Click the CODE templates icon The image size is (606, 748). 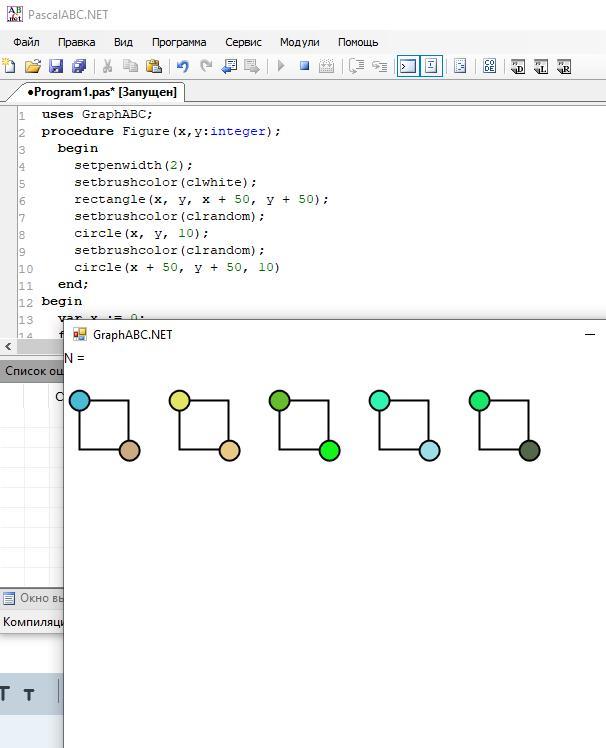489,66
